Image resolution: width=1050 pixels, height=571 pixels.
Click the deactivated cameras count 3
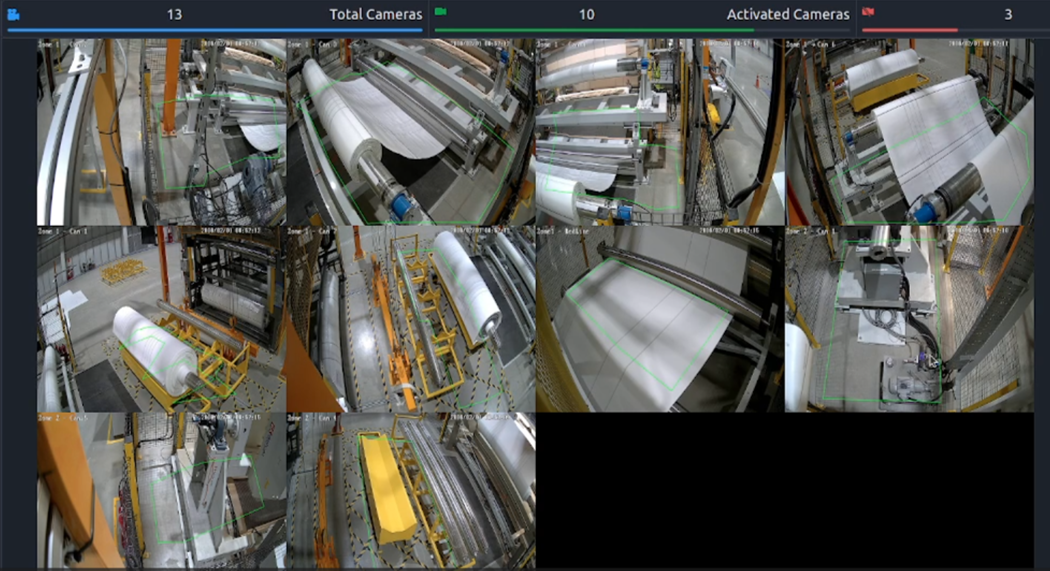1008,14
